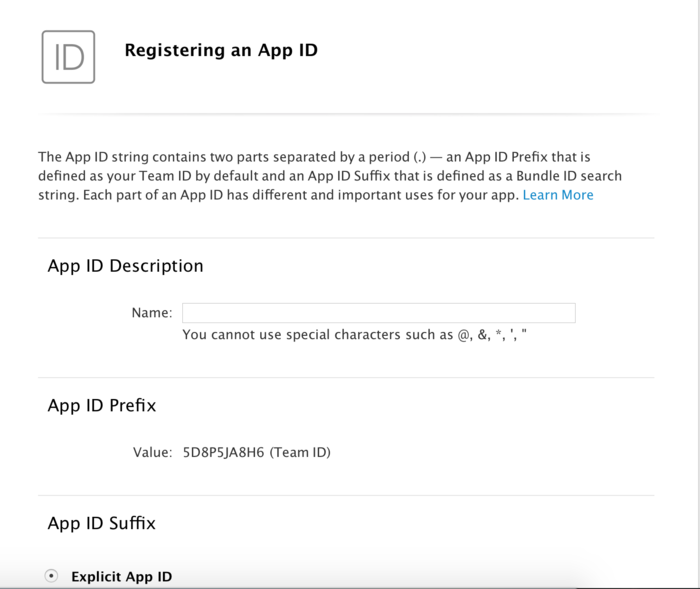Click the App ID Suffix section heading
Image resolution: width=700 pixels, height=589 pixels.
[101, 522]
